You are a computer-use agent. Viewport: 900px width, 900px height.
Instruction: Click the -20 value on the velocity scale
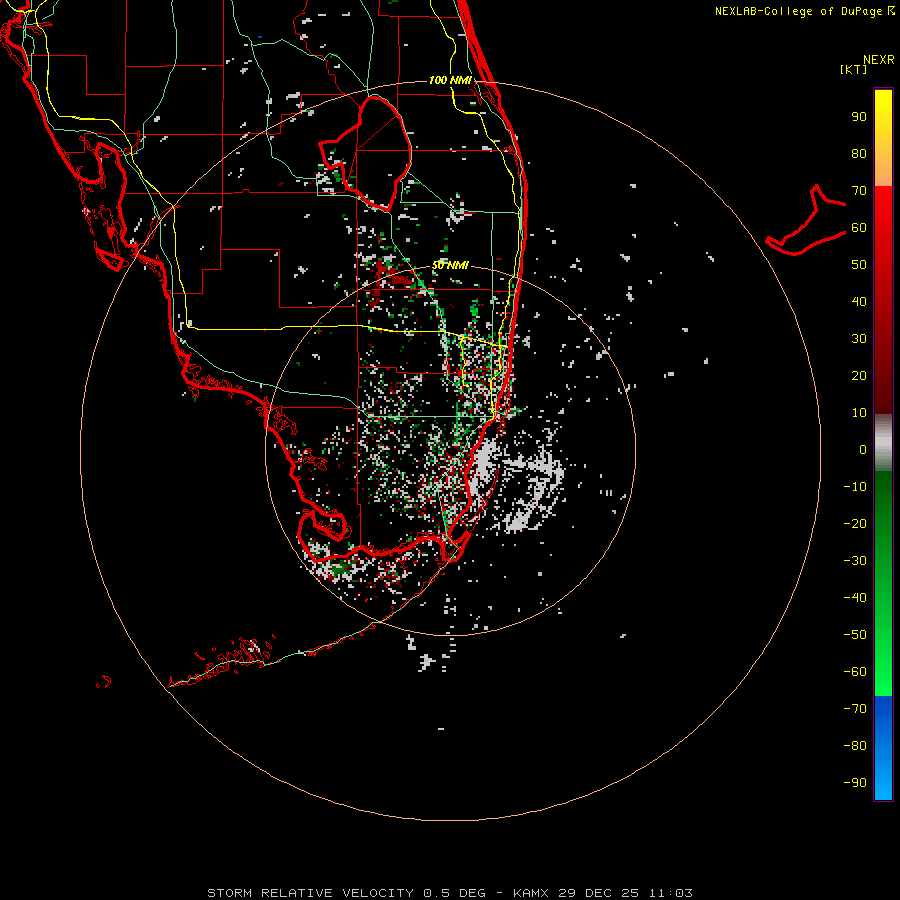click(x=855, y=523)
